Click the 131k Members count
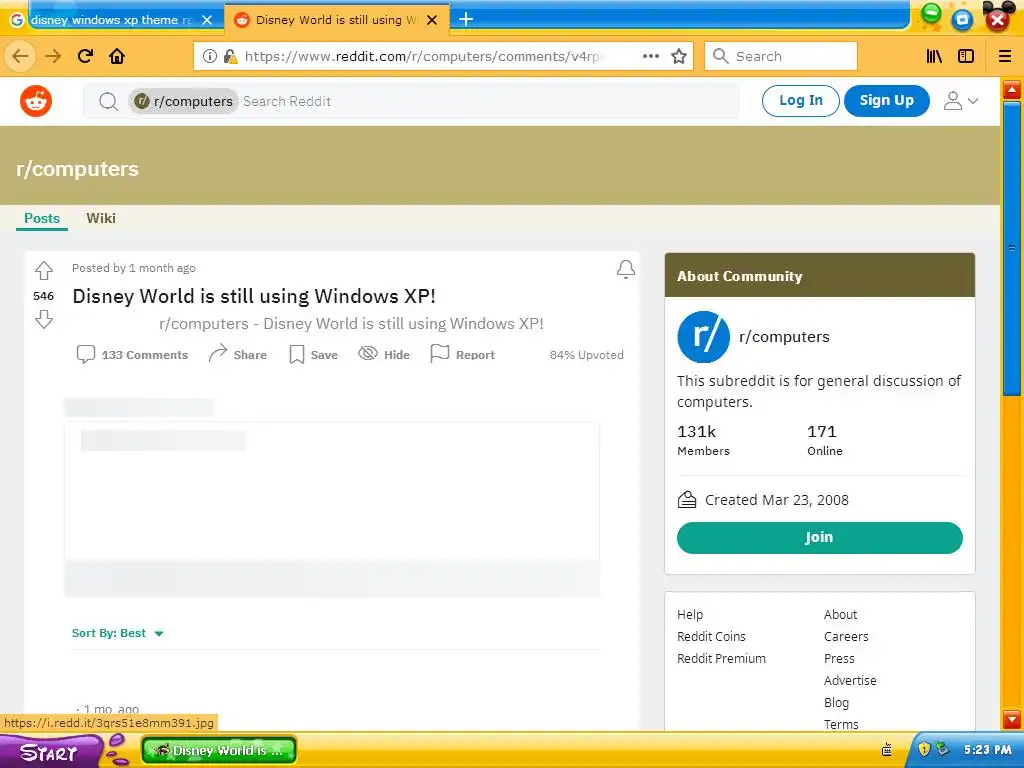Image resolution: width=1024 pixels, height=768 pixels. coord(703,440)
